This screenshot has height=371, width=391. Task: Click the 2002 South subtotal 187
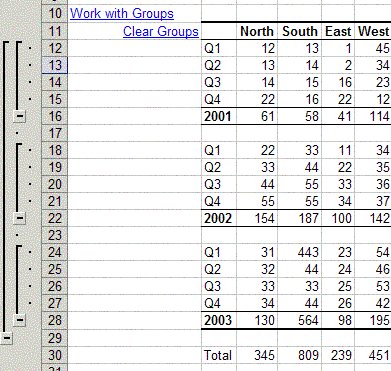pos(299,218)
